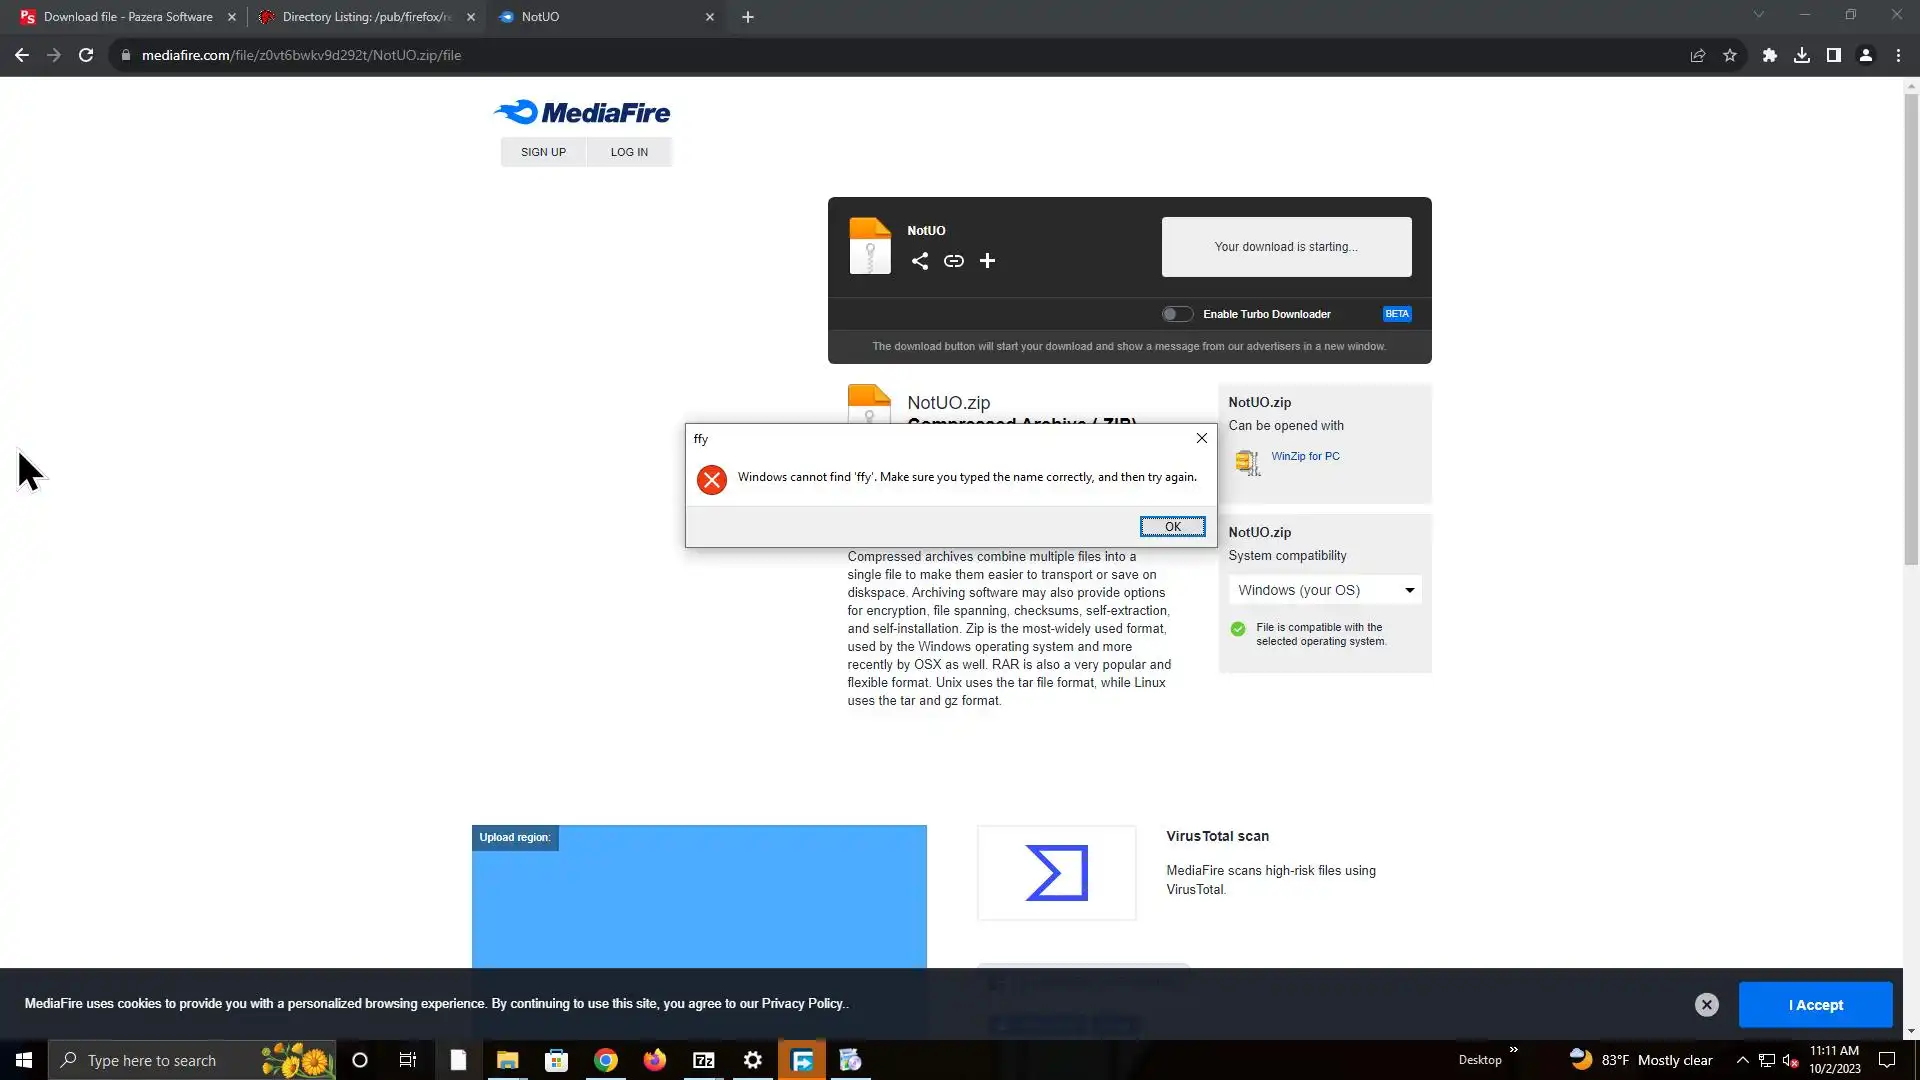Screen dimensions: 1920x1080
Task: Expand the Windows (your OS) dropdown
Action: (1324, 590)
